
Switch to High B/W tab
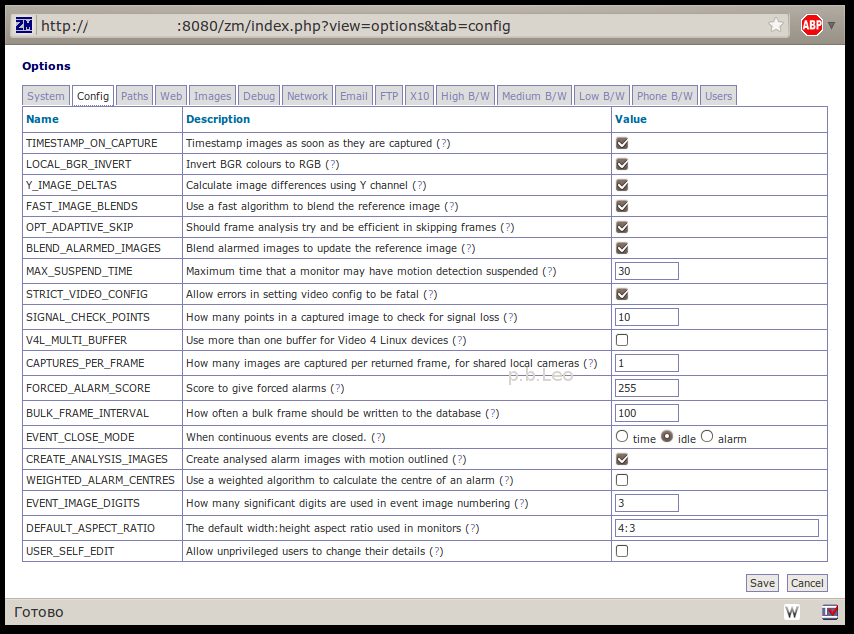click(x=465, y=96)
